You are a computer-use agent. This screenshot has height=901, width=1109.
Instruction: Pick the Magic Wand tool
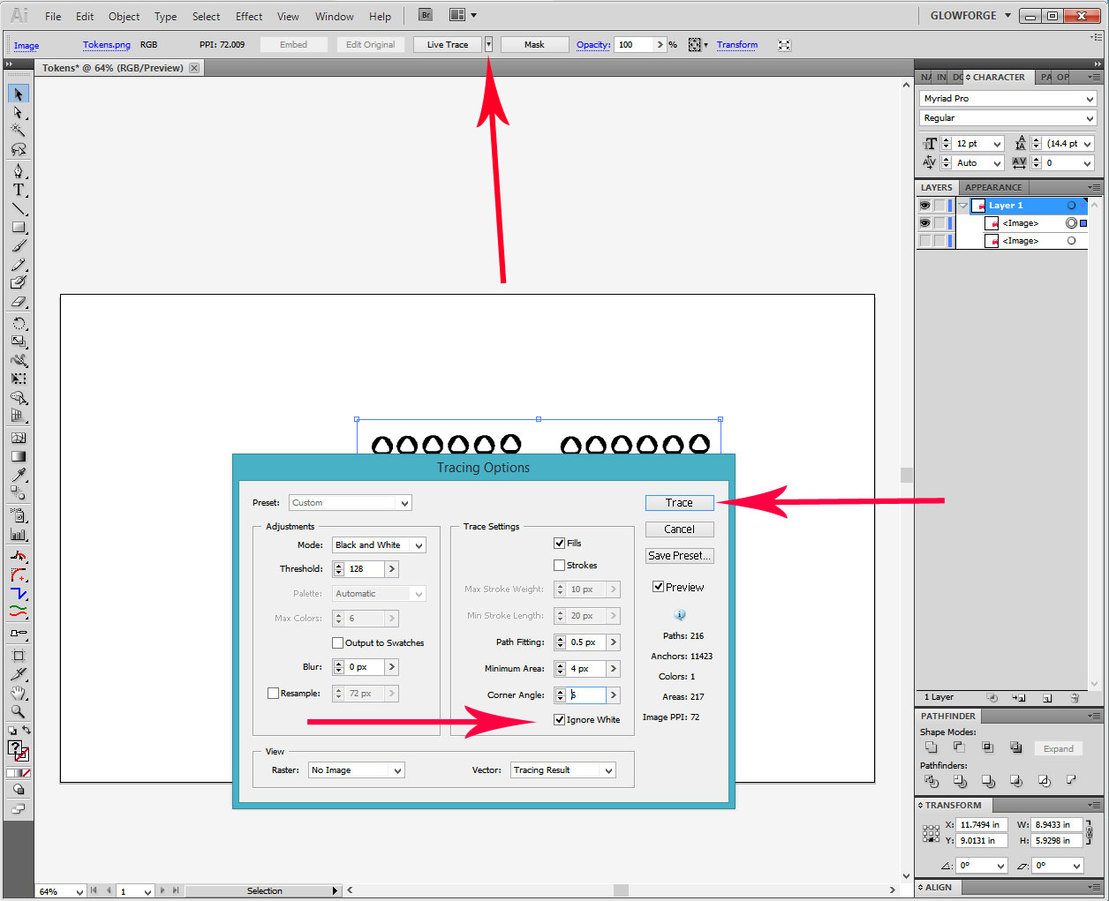(x=18, y=131)
